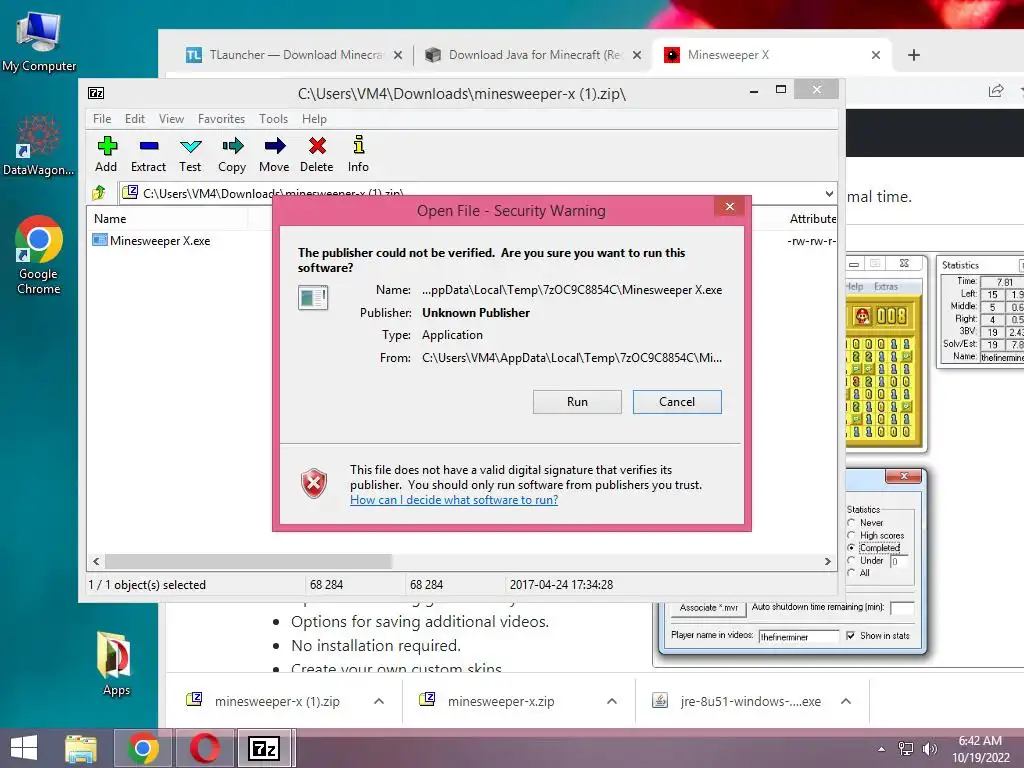Click the application file icon in dialog
The image size is (1024, 768).
pos(313,298)
